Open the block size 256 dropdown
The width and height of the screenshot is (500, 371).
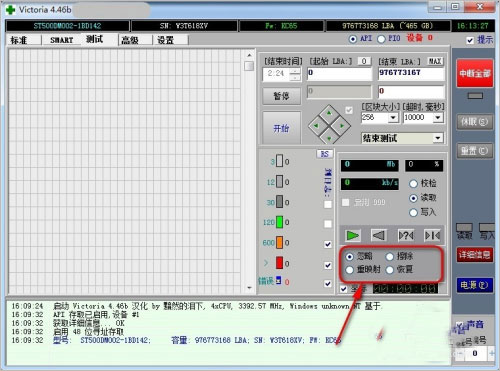click(x=393, y=118)
